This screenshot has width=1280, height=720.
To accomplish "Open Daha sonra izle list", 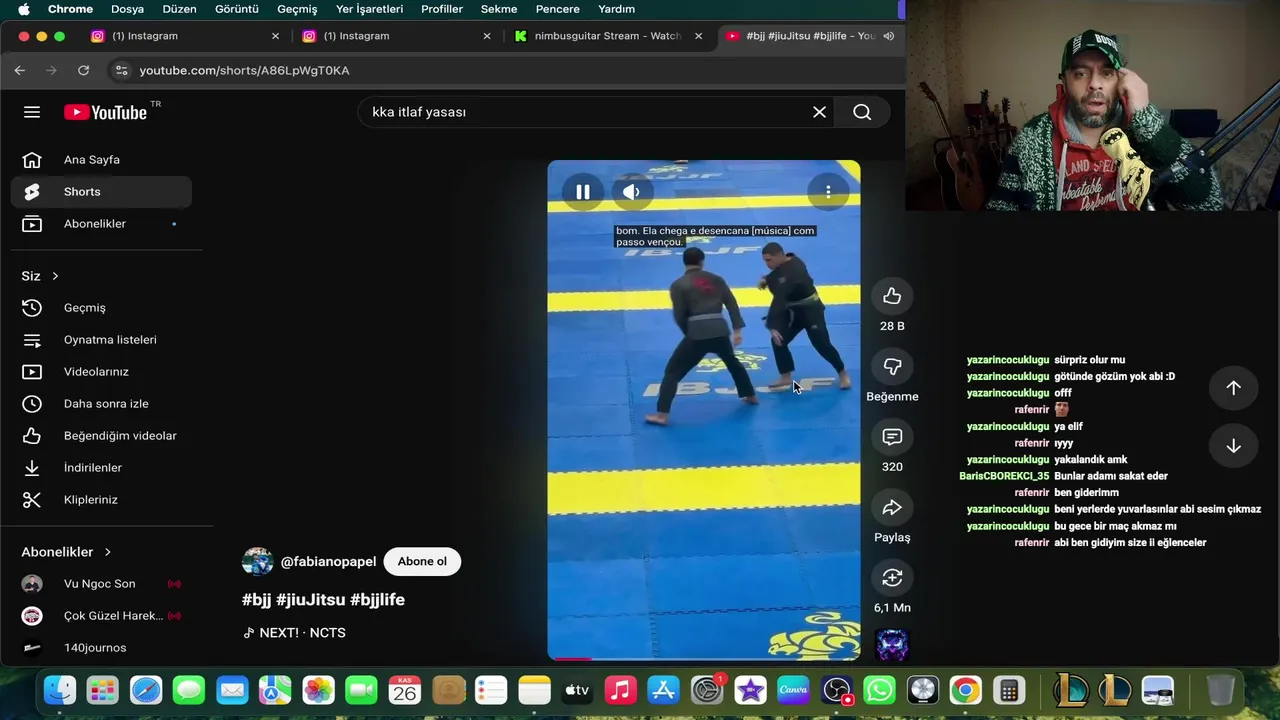I will point(101,404).
